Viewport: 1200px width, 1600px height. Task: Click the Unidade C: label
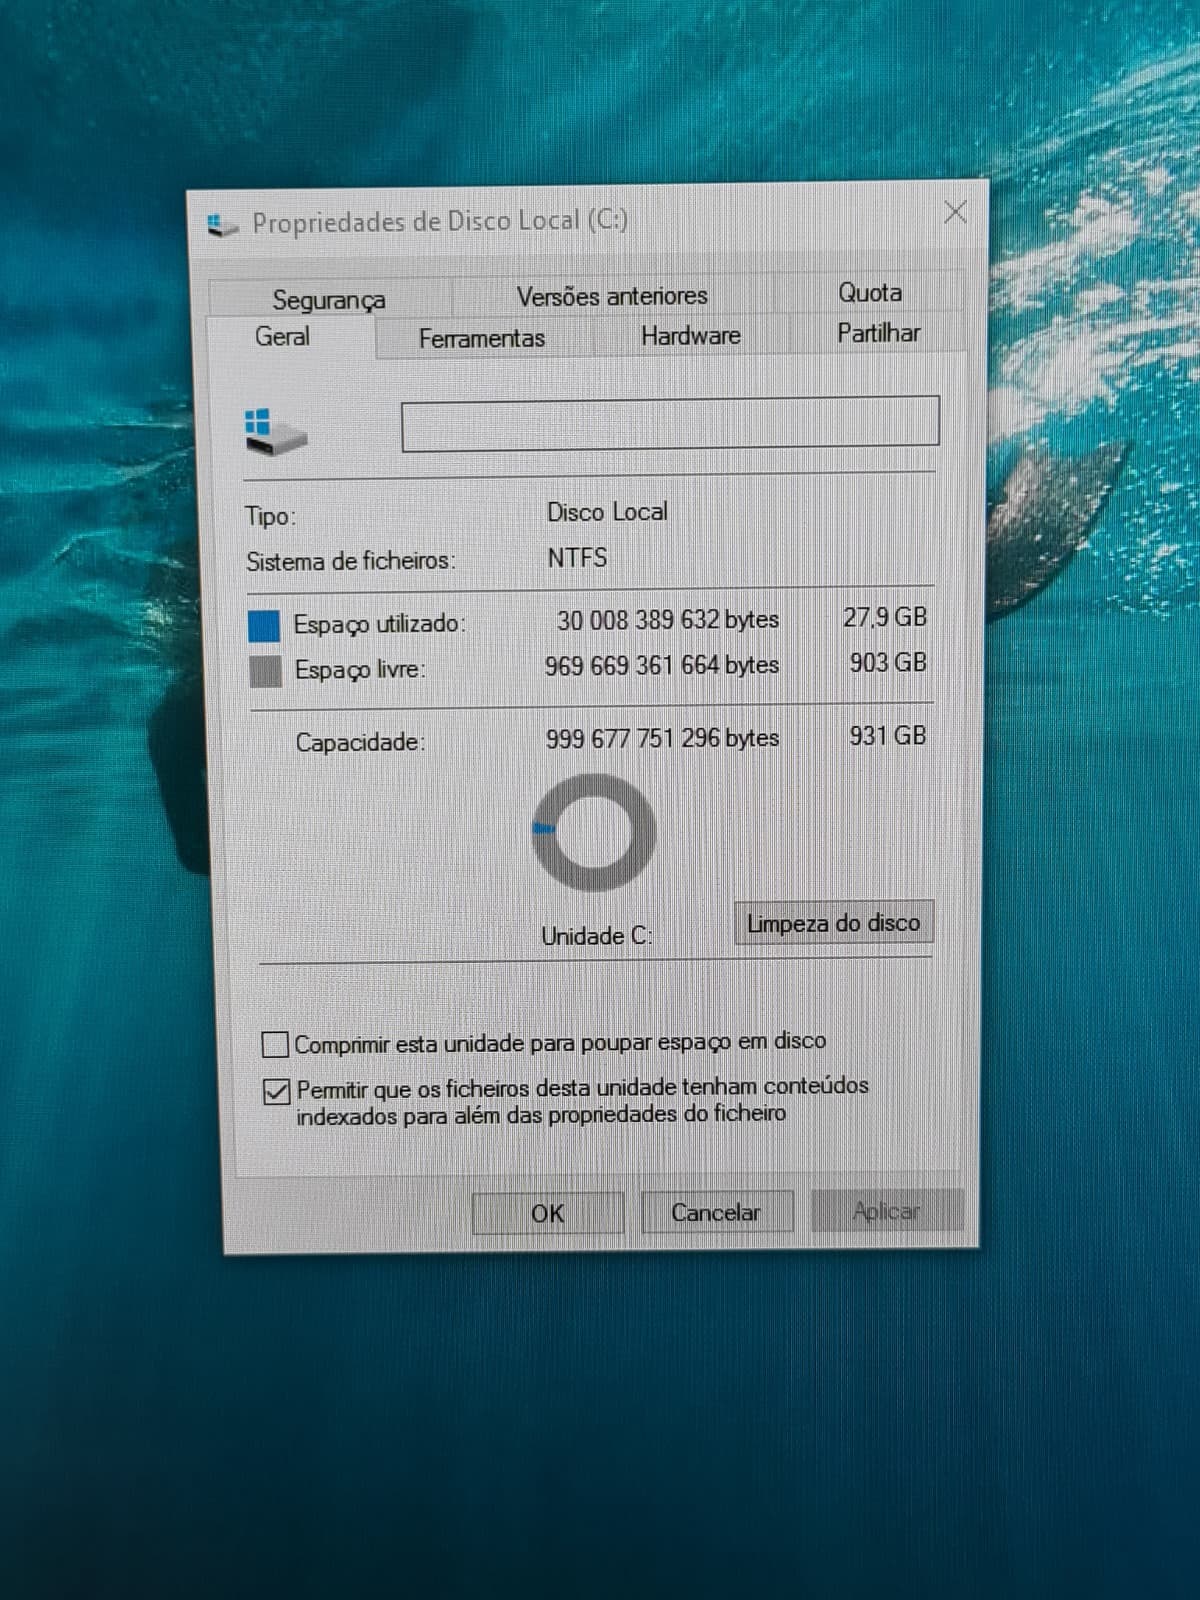[x=597, y=936]
